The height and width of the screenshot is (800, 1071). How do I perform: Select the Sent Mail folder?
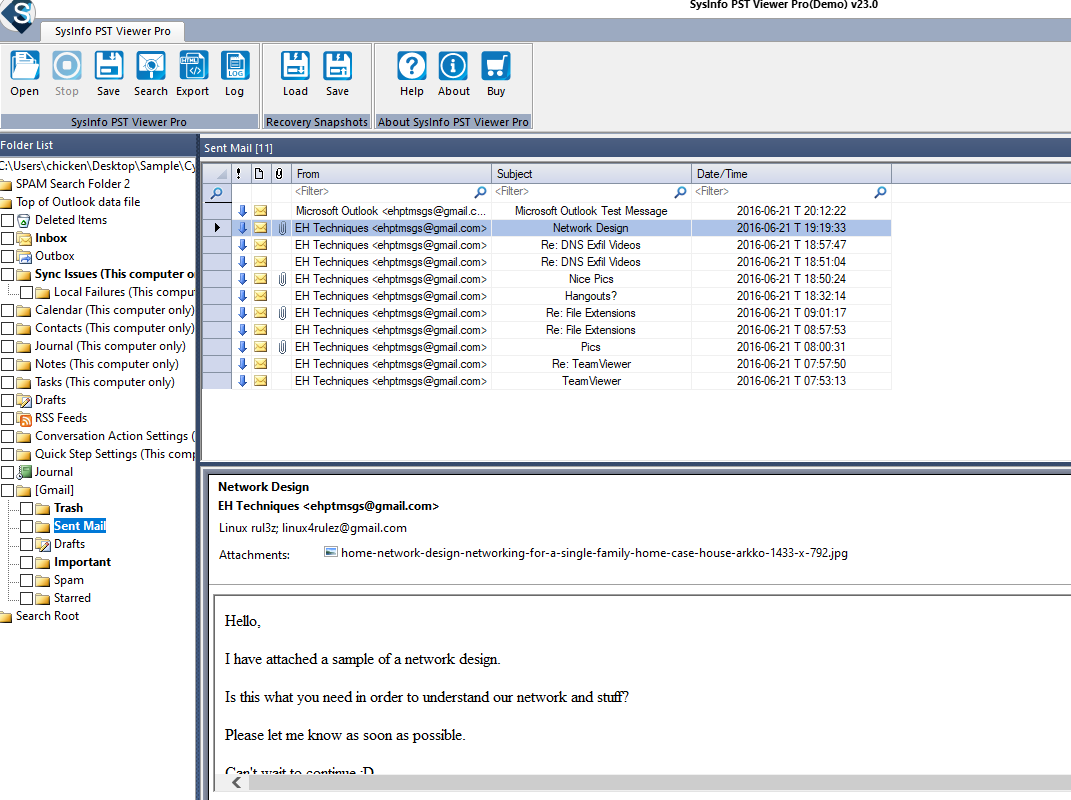click(x=79, y=526)
